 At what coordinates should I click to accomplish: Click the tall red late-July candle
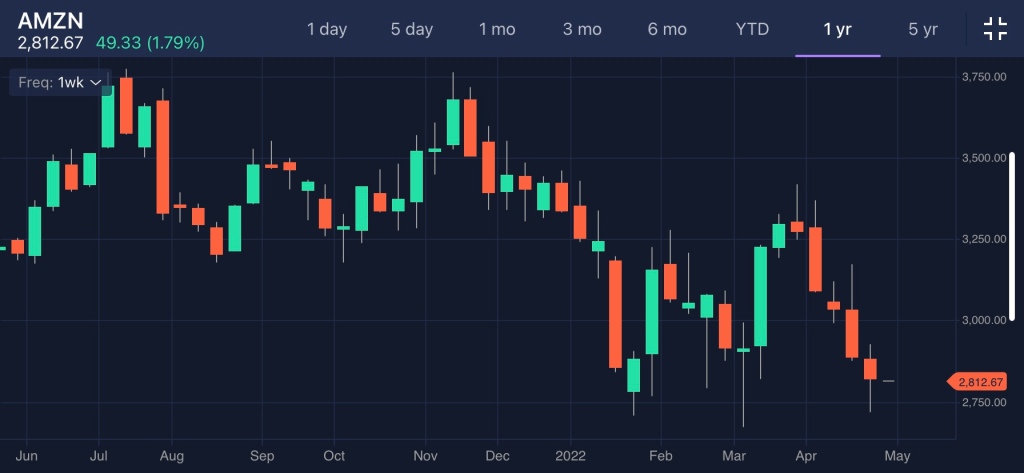[162, 157]
